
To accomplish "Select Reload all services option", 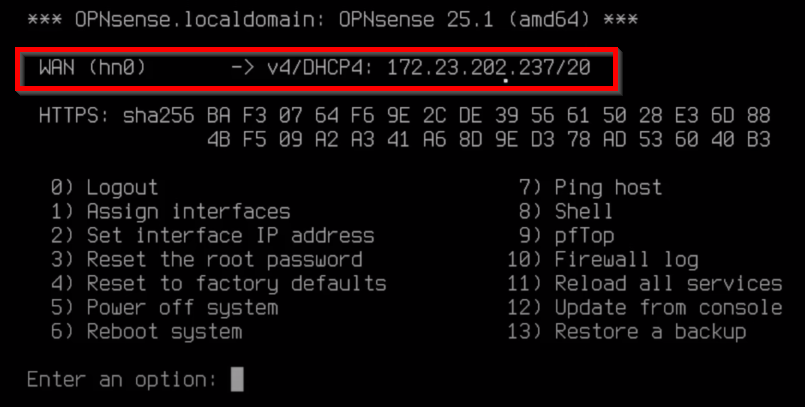I will click(645, 283).
